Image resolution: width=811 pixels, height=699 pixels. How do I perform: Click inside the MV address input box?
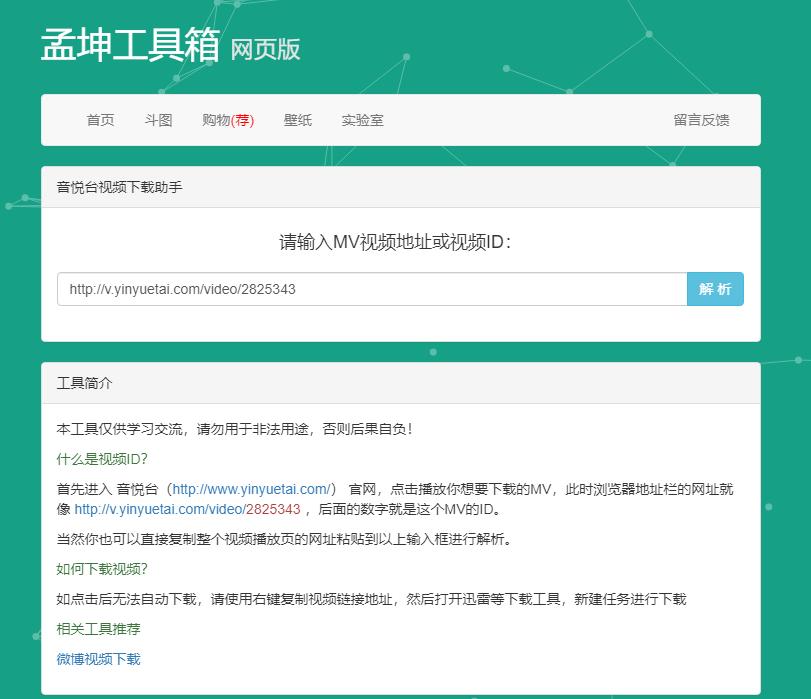point(370,289)
